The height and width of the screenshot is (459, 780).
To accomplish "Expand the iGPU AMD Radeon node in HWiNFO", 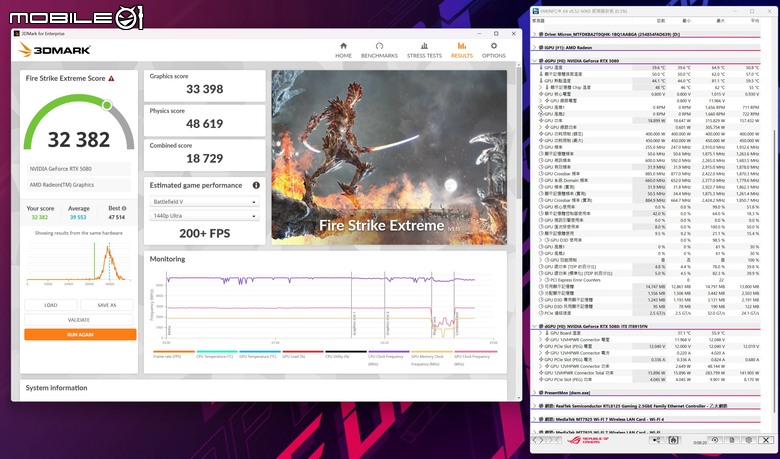I will pos(535,48).
